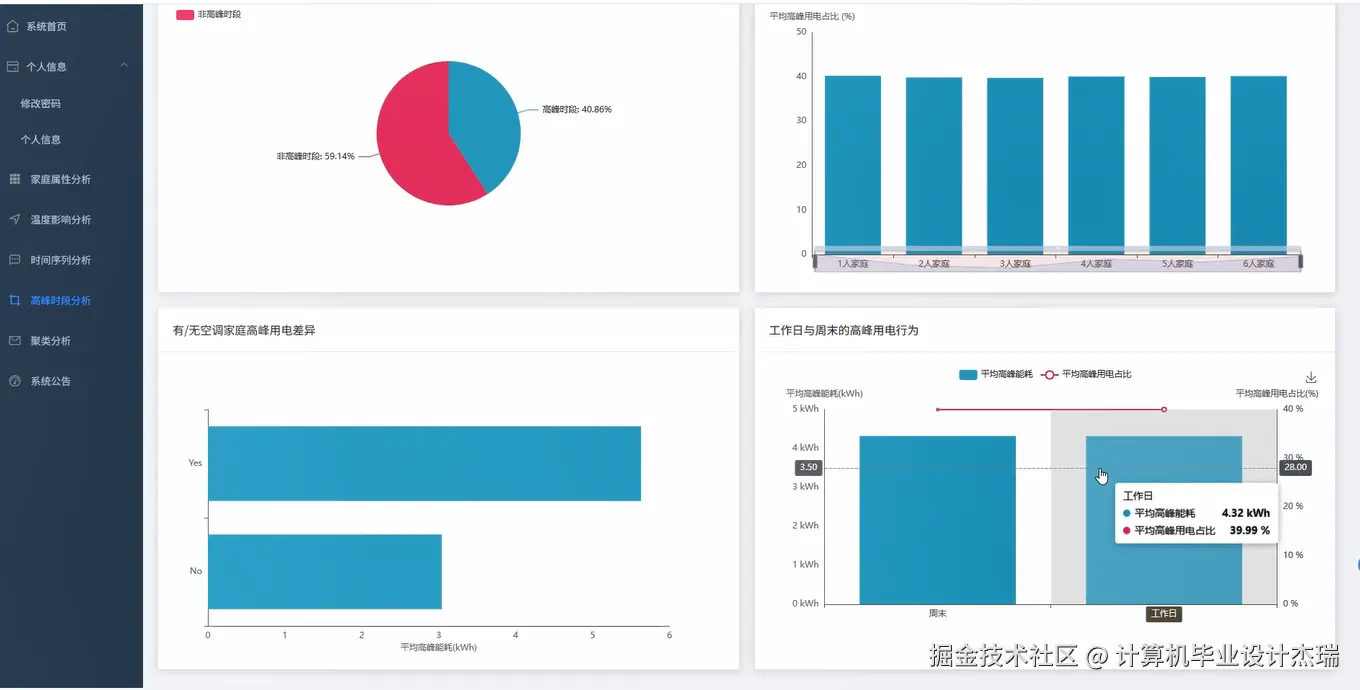The image size is (1360, 690).
Task: Click the 6人家庭 bar
Action: click(x=1258, y=164)
